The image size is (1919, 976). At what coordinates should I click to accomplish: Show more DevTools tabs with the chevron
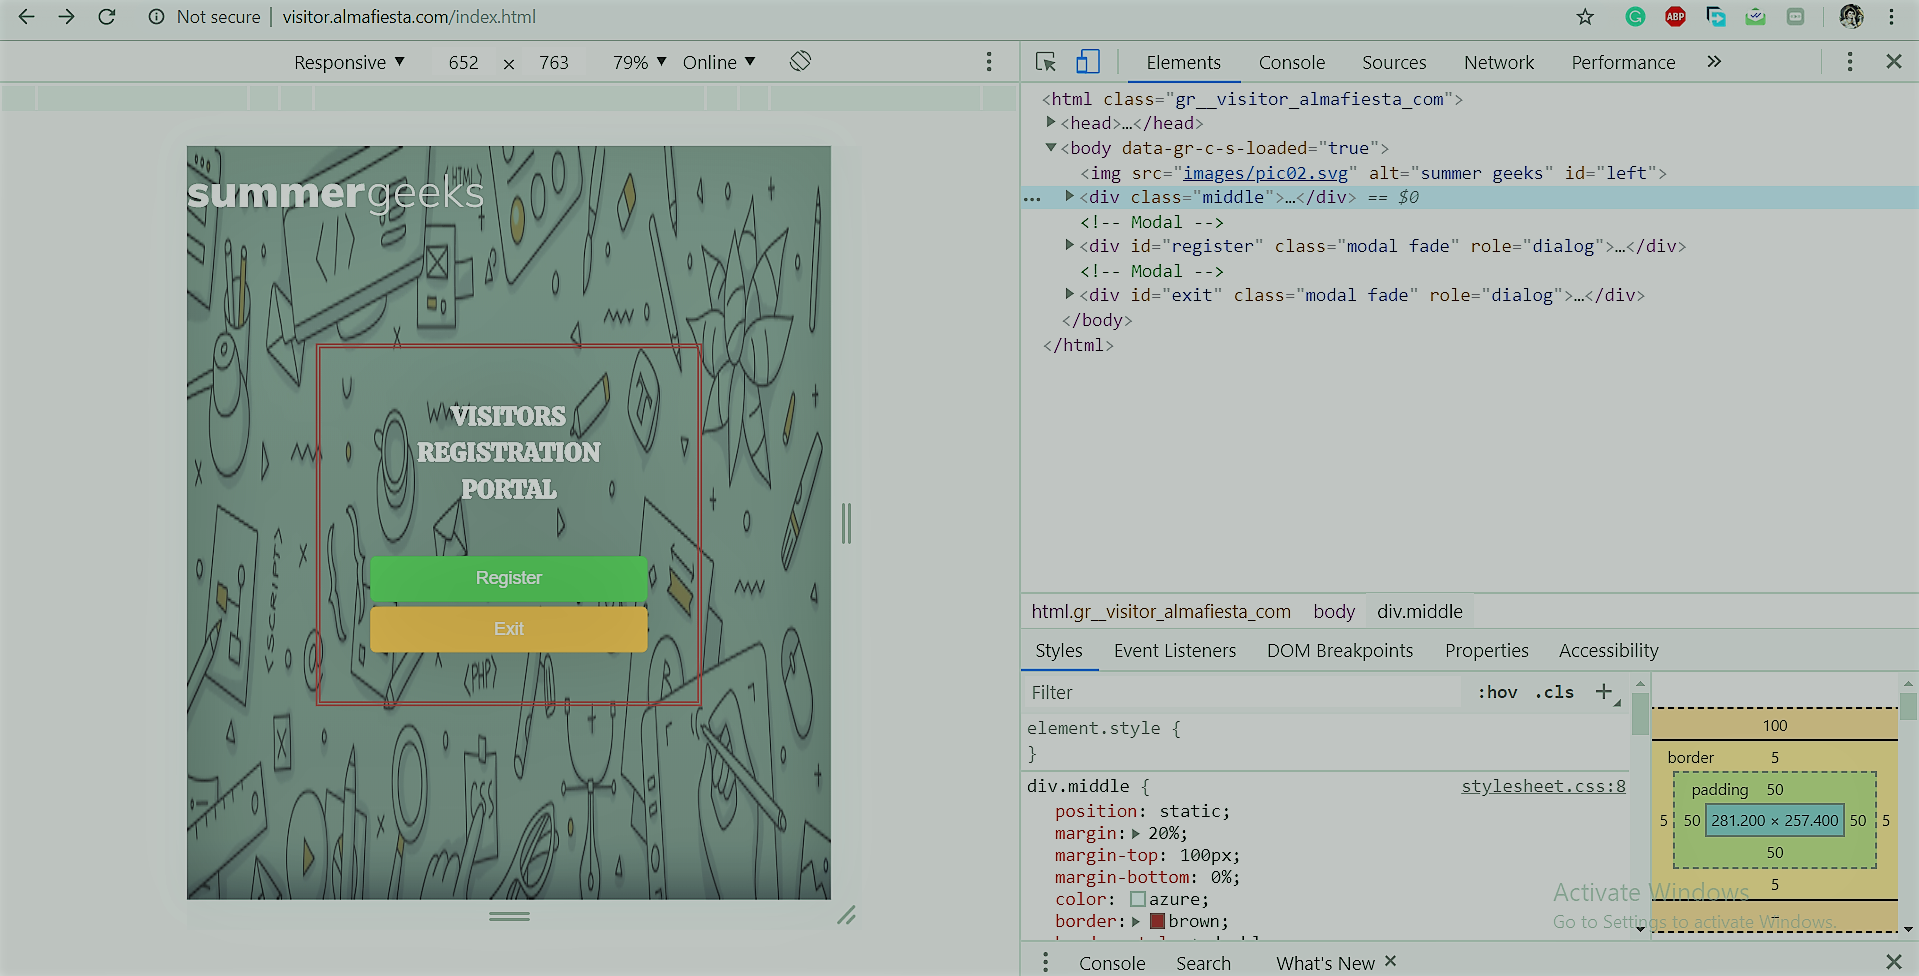coord(1714,62)
